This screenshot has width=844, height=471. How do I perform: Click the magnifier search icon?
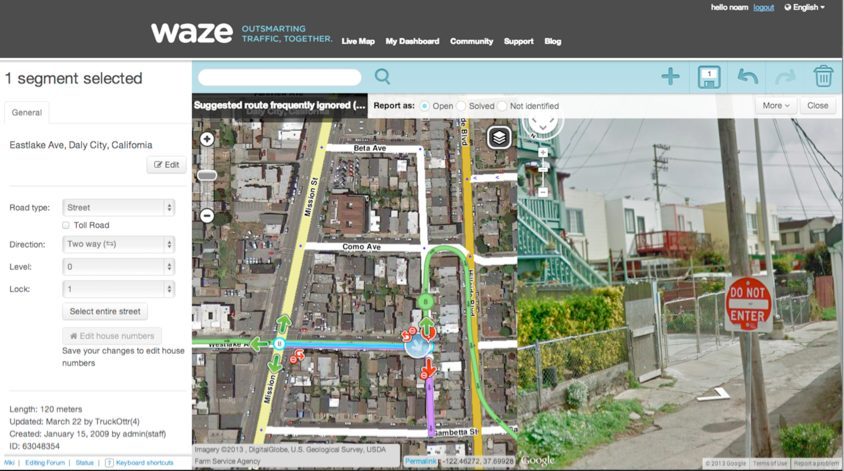click(382, 77)
